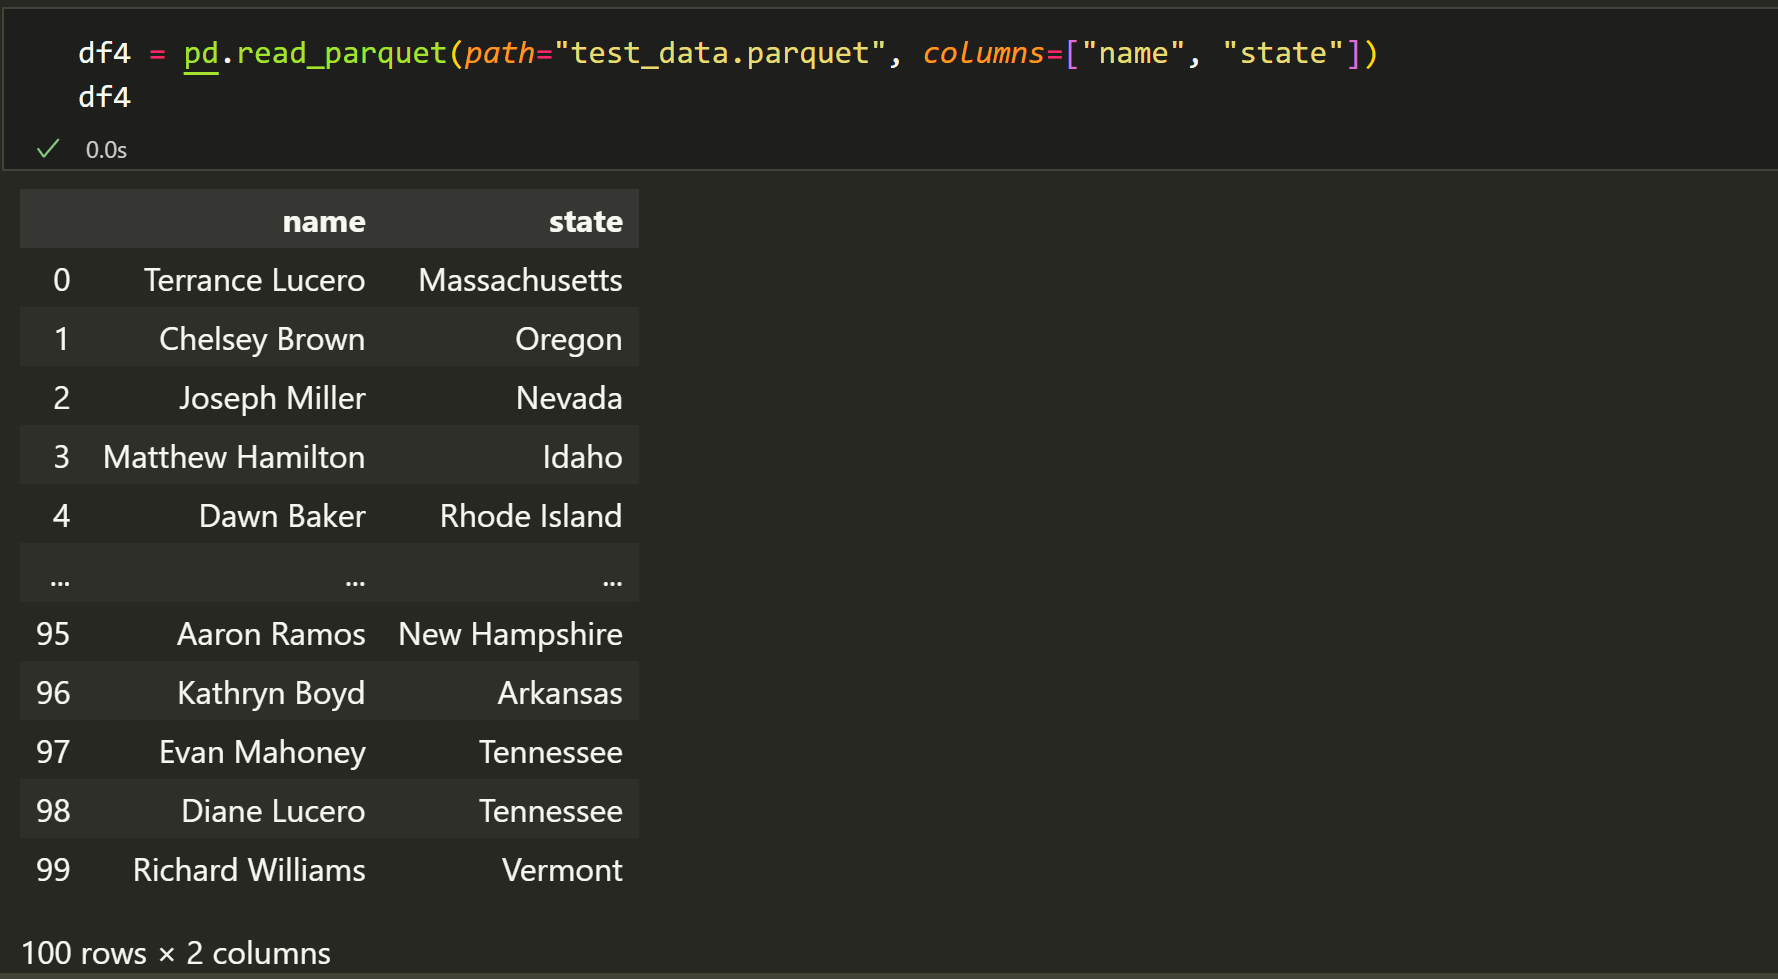Image resolution: width=1778 pixels, height=979 pixels.
Task: Click row index 95
Action: (x=53, y=634)
